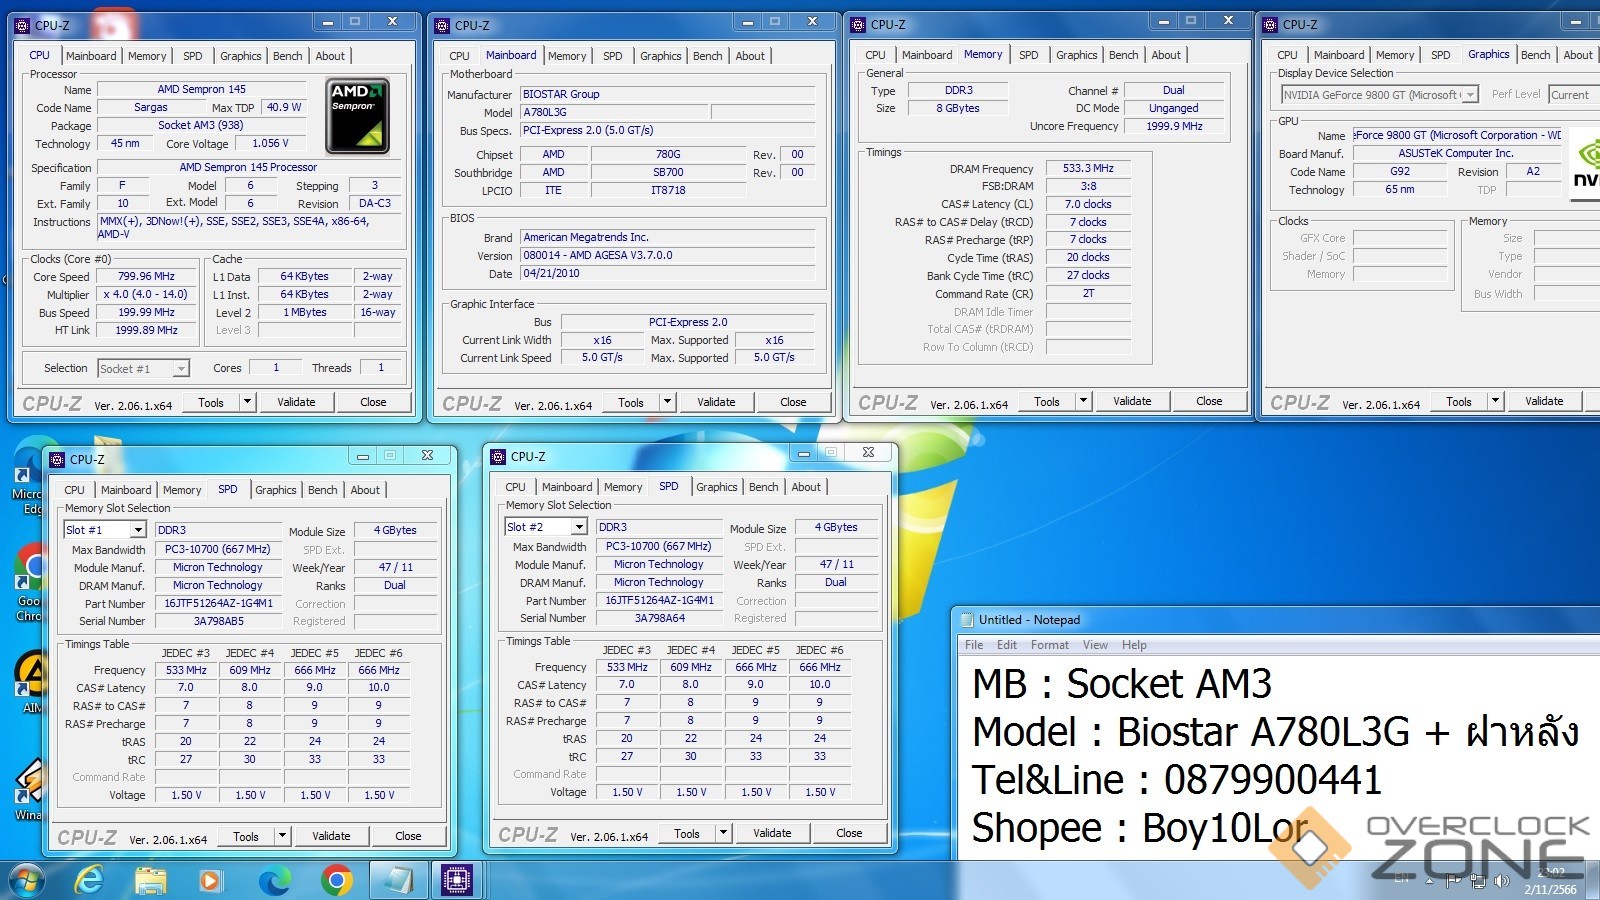Expand the Slot #1 memory slot dropdown

pyautogui.click(x=138, y=530)
